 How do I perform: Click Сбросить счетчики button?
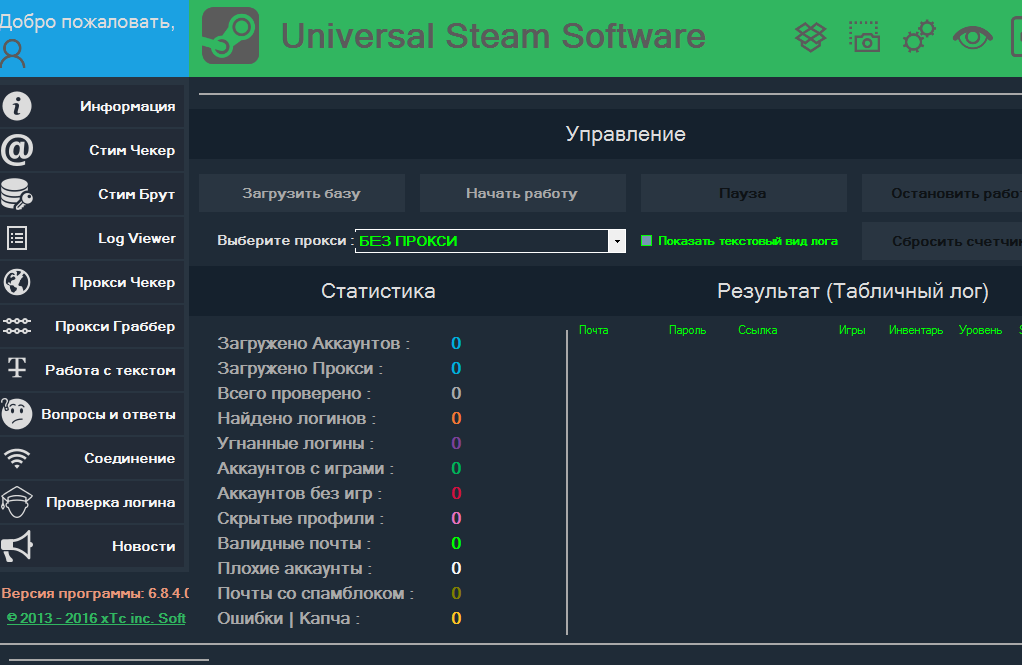click(942, 241)
